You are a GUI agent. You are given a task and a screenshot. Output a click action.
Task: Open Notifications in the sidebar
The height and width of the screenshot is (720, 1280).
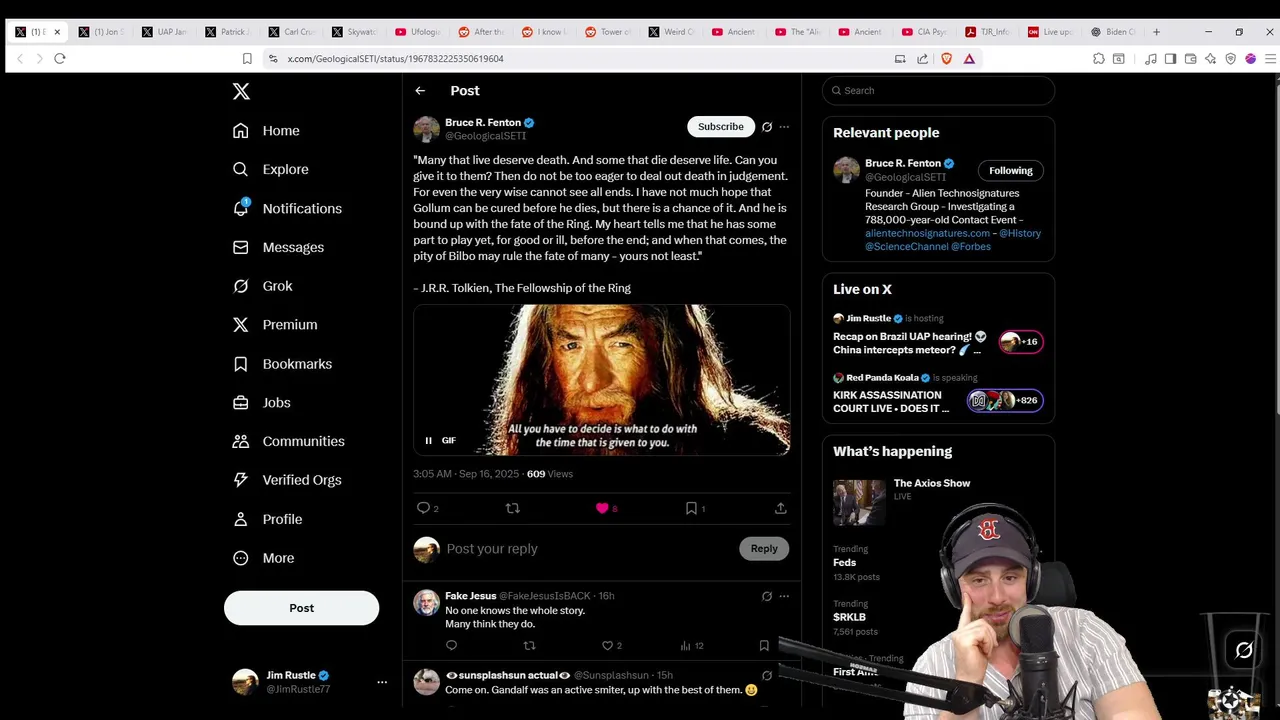pyautogui.click(x=287, y=209)
